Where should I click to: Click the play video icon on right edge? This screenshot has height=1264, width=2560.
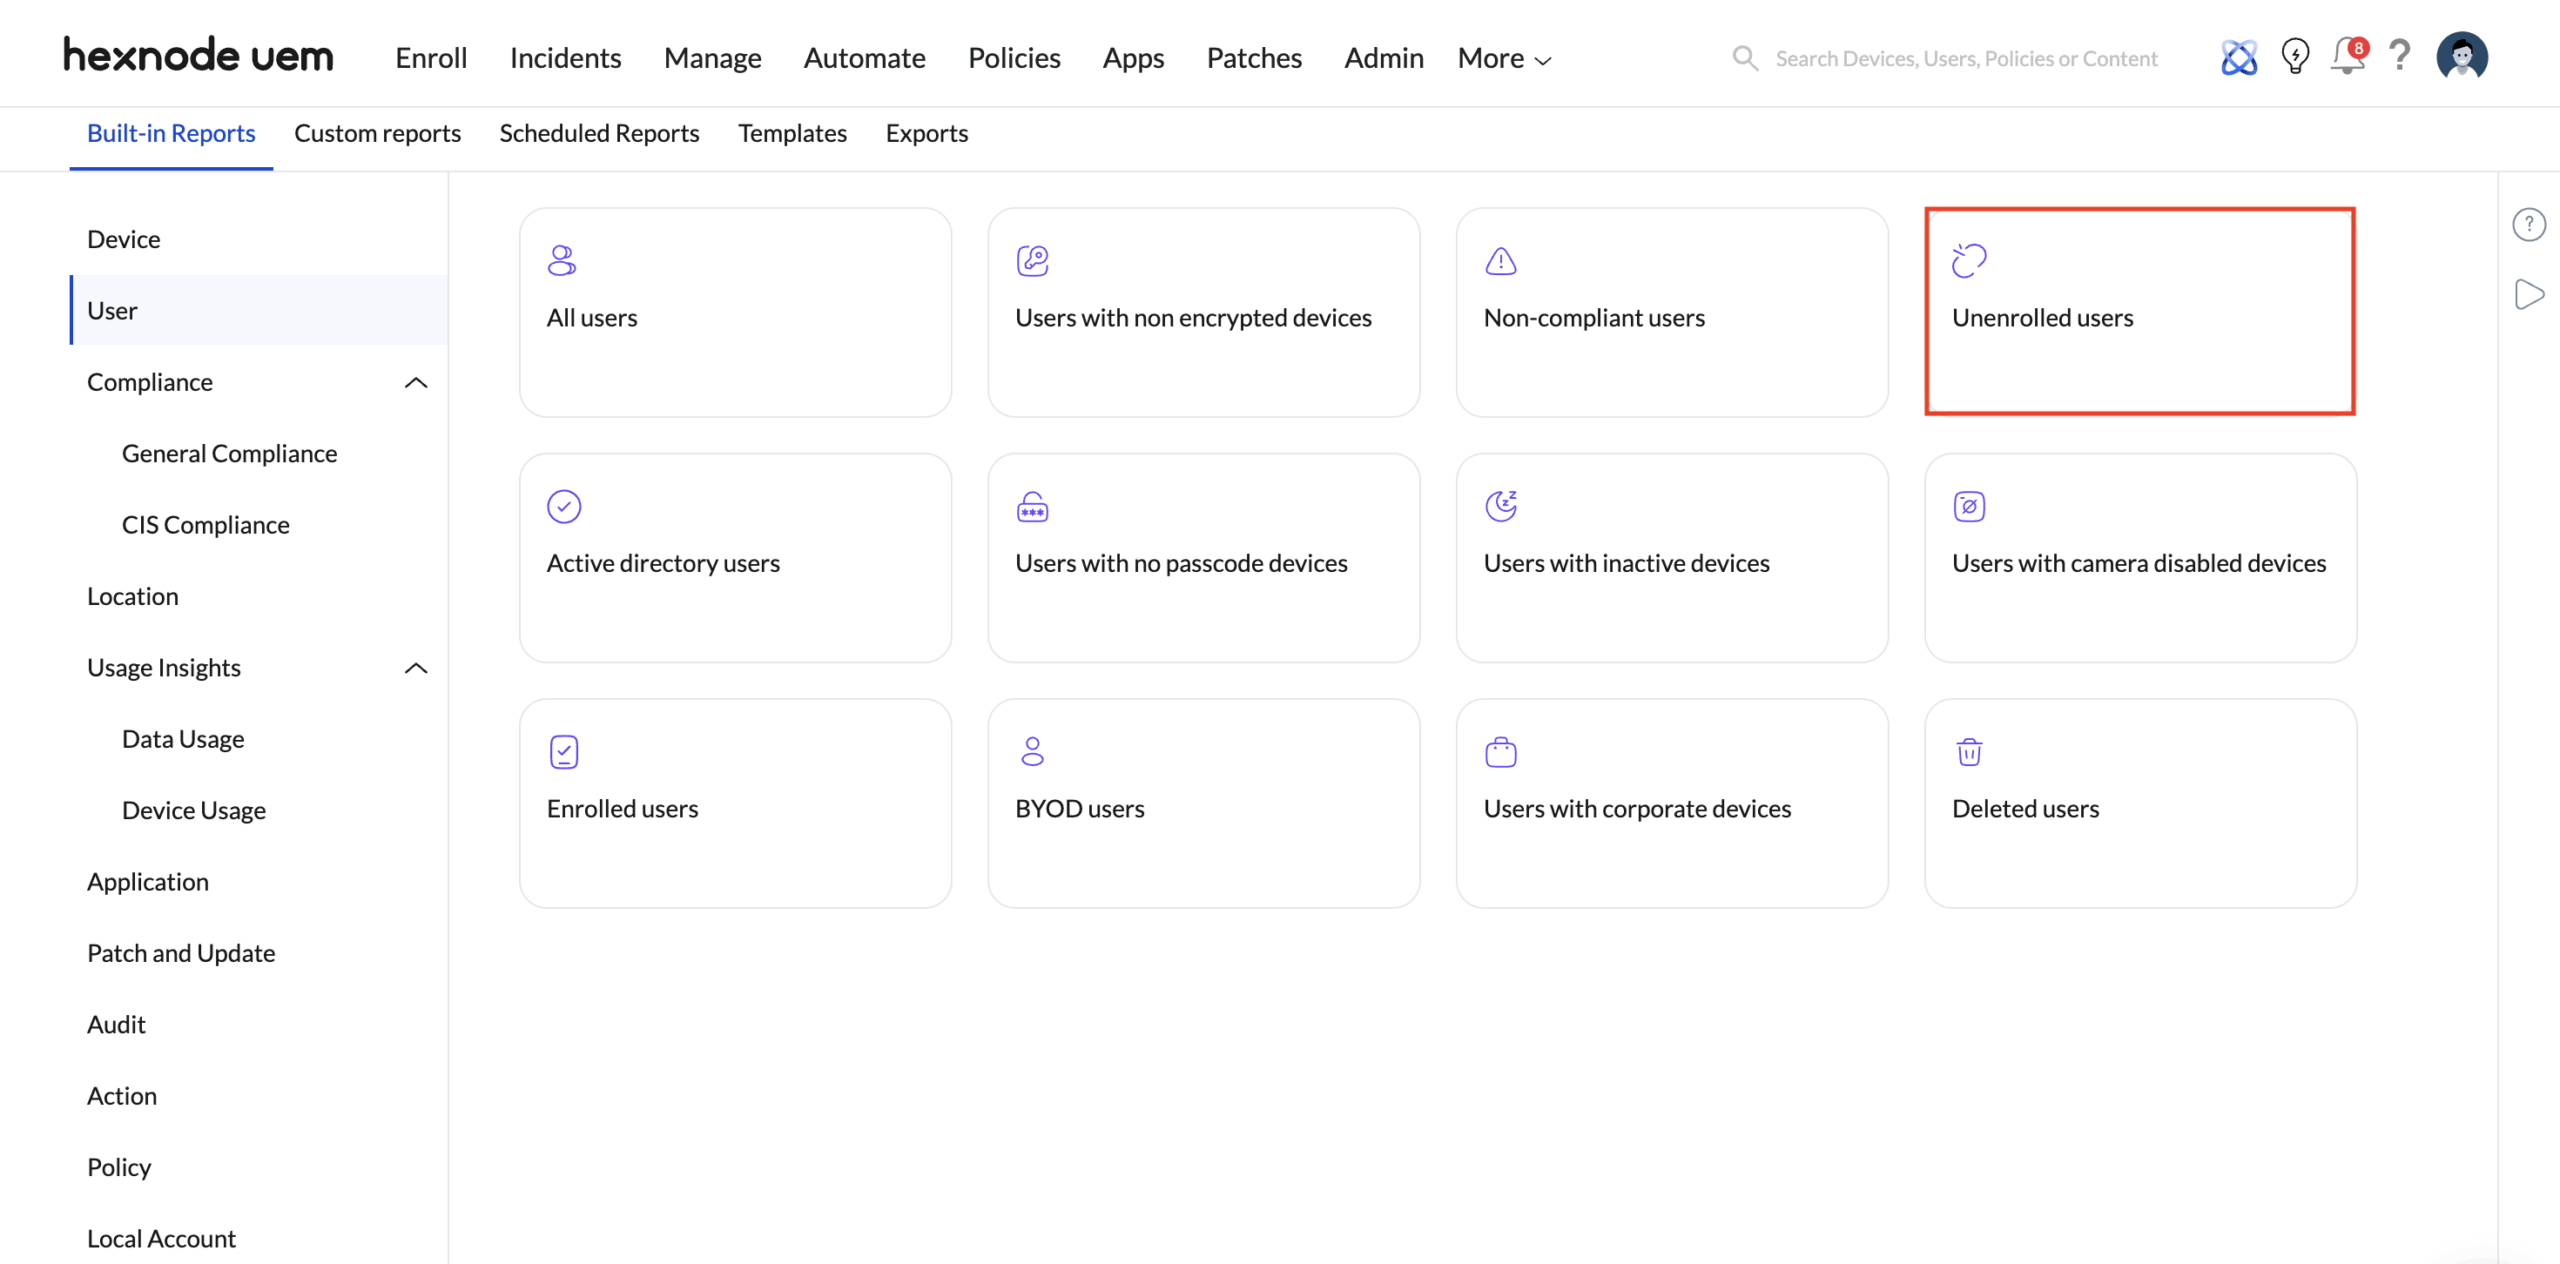tap(2529, 295)
